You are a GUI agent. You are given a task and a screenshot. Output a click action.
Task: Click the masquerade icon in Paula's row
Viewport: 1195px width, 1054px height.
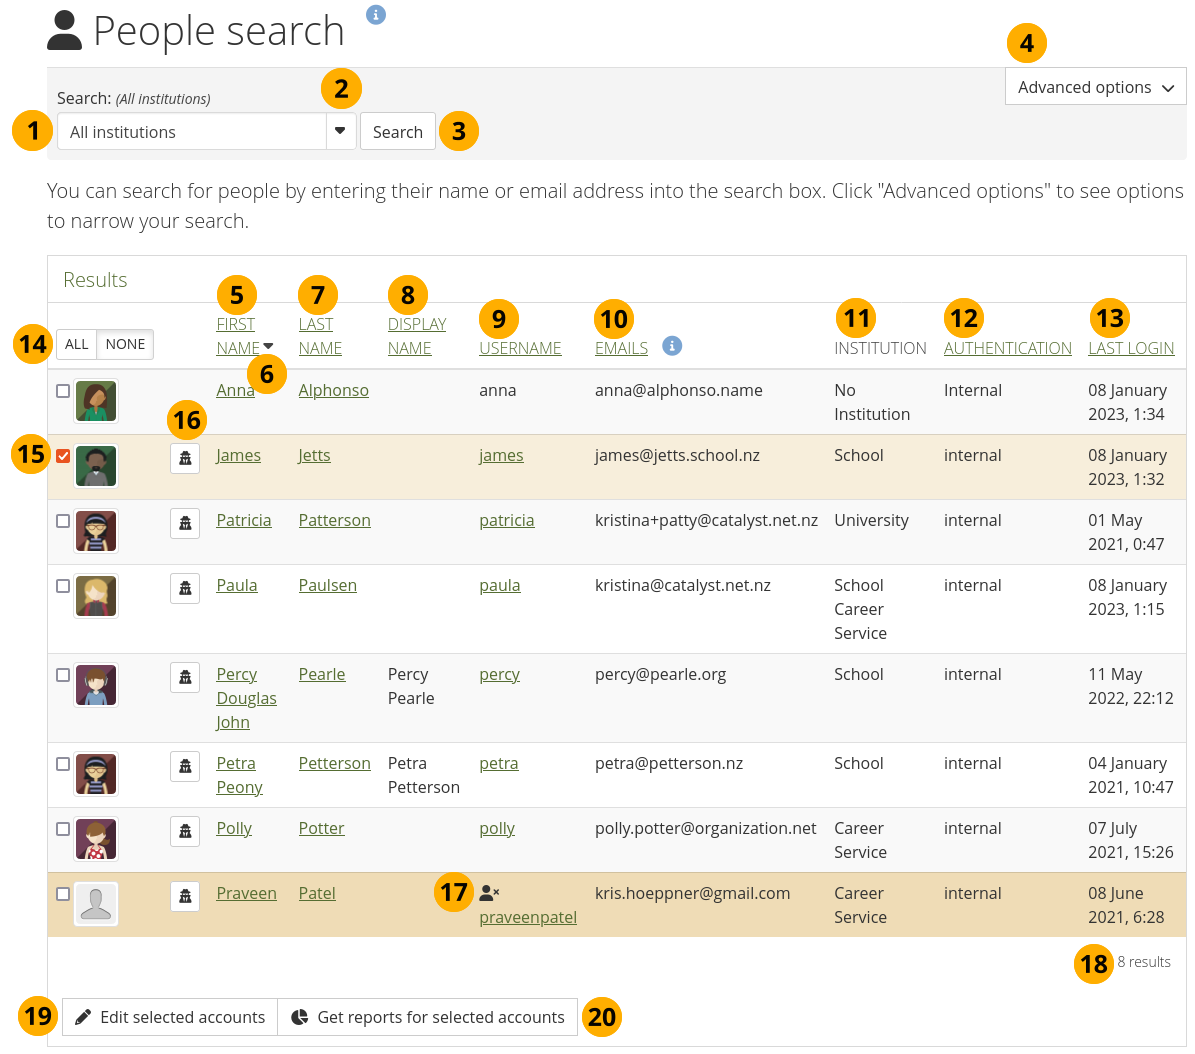coord(185,589)
